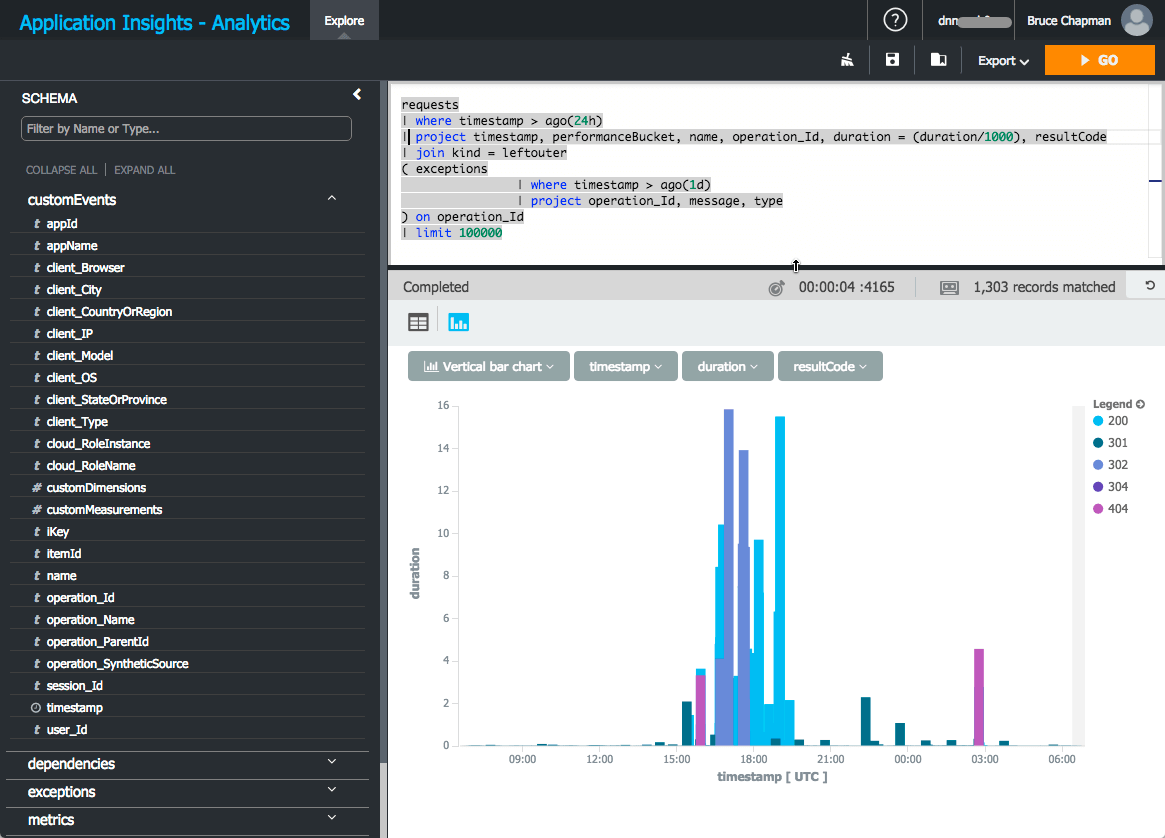
Task: Select the bar chart view icon
Action: pyautogui.click(x=459, y=322)
